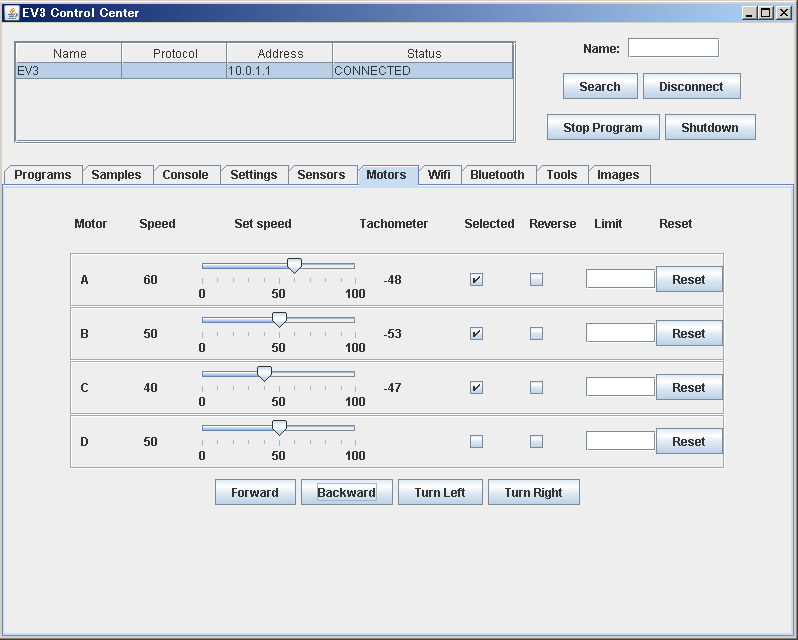The image size is (798, 640).
Task: Go to the Settings tab
Action: pos(254,174)
